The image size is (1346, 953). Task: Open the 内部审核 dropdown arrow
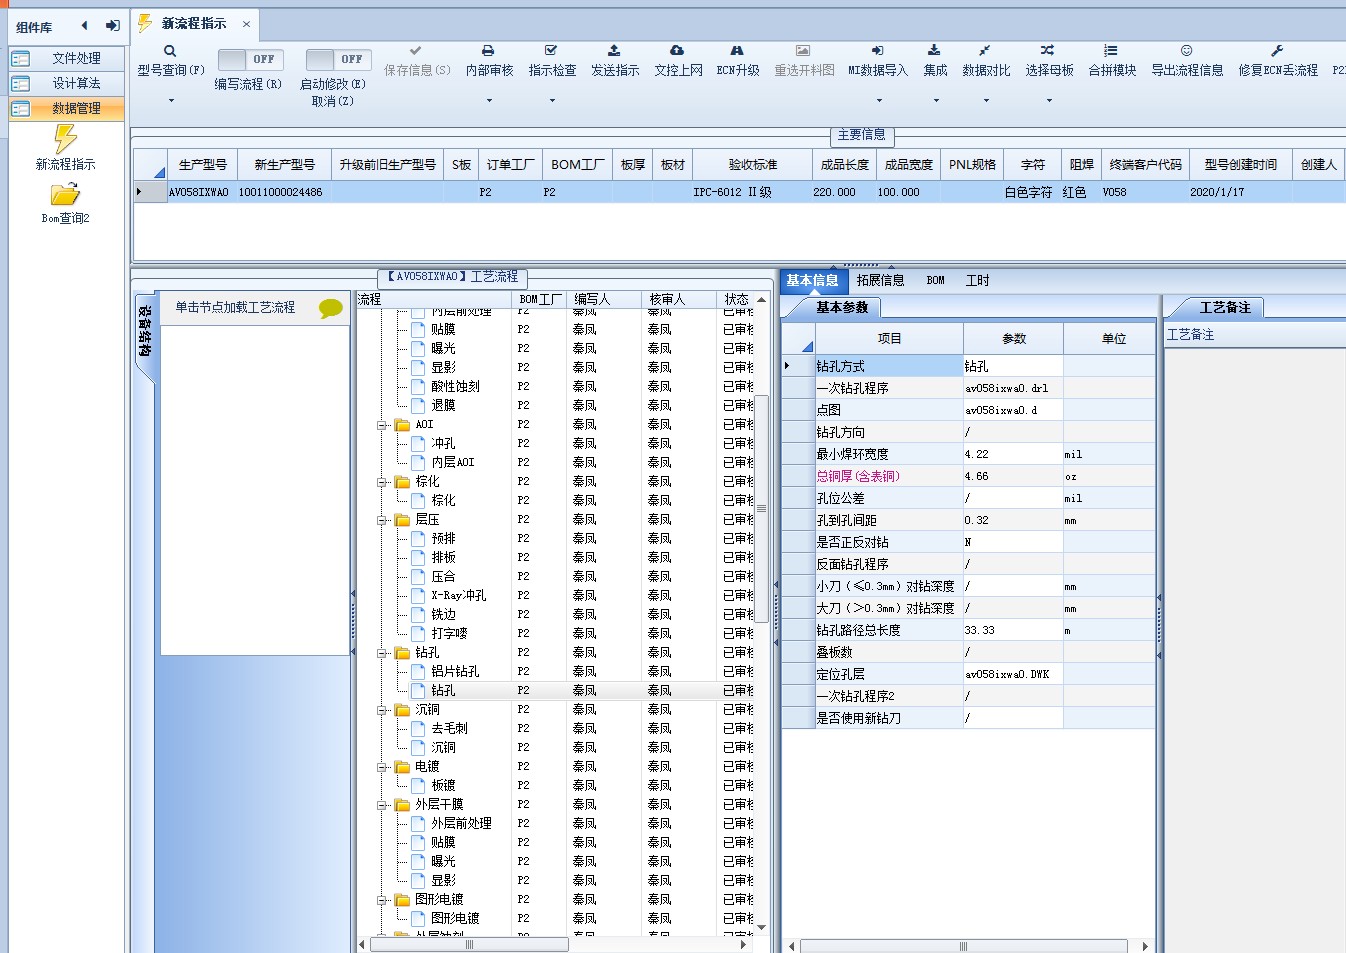coord(489,100)
